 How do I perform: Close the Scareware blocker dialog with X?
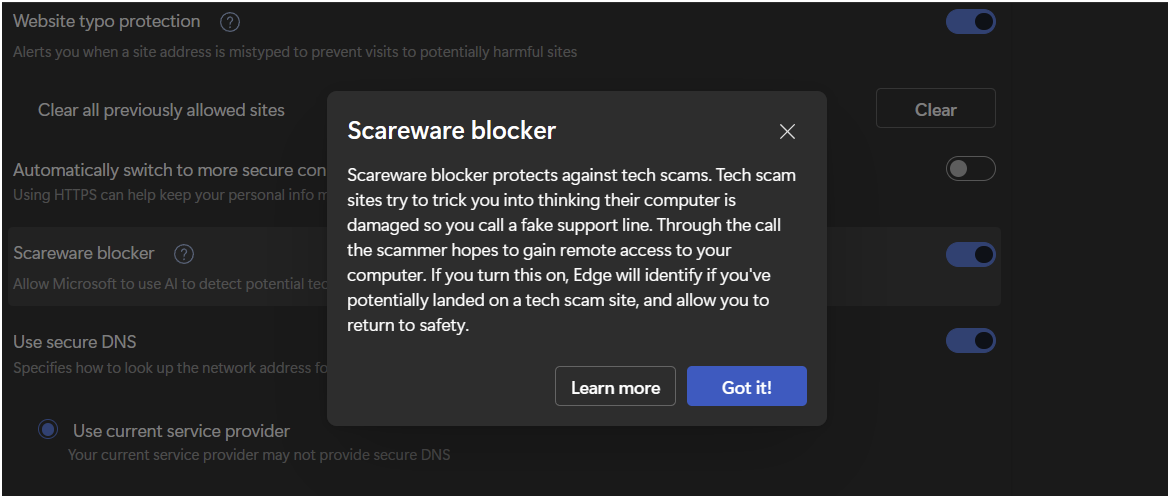(787, 132)
